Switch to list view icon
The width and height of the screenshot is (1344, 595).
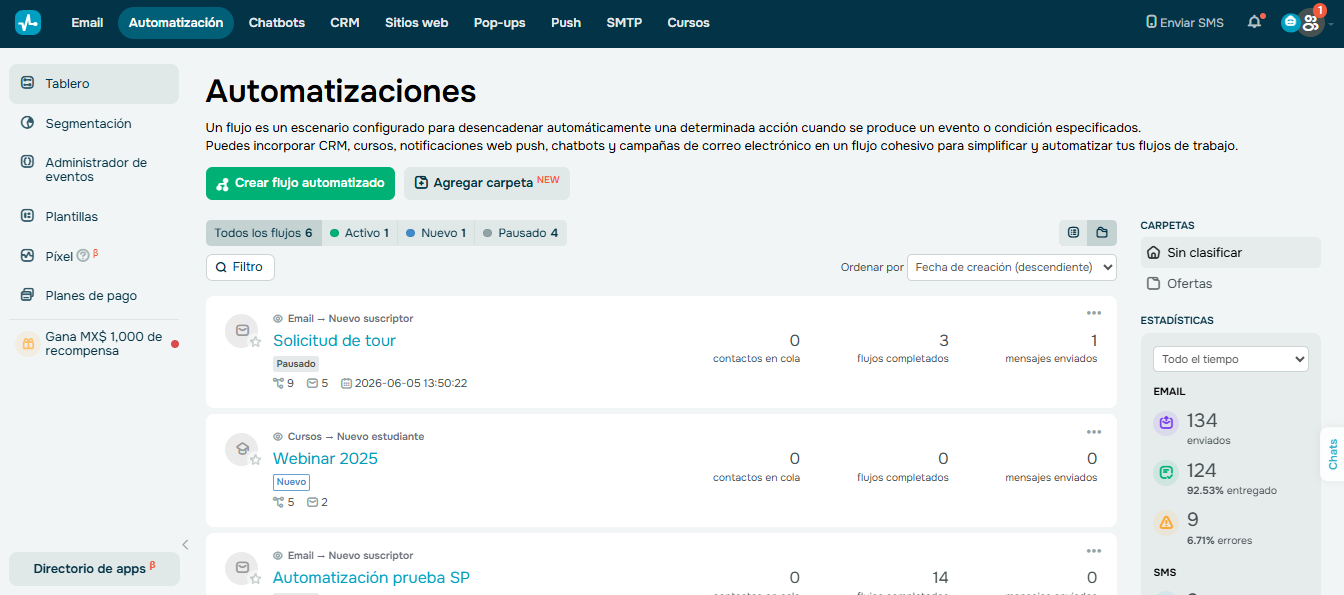coord(1073,233)
